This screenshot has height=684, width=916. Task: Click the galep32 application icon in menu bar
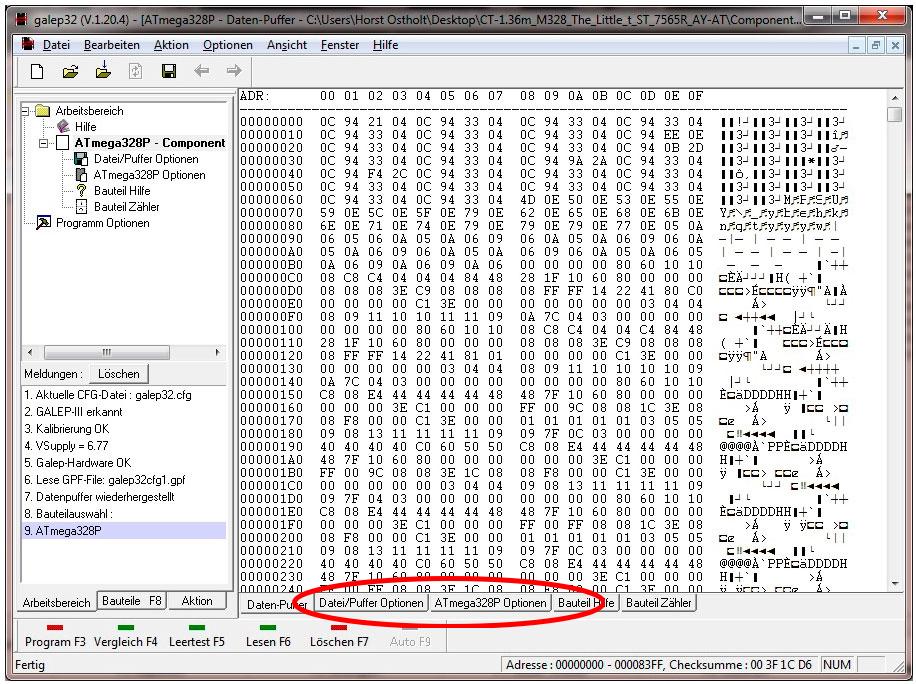tap(28, 44)
